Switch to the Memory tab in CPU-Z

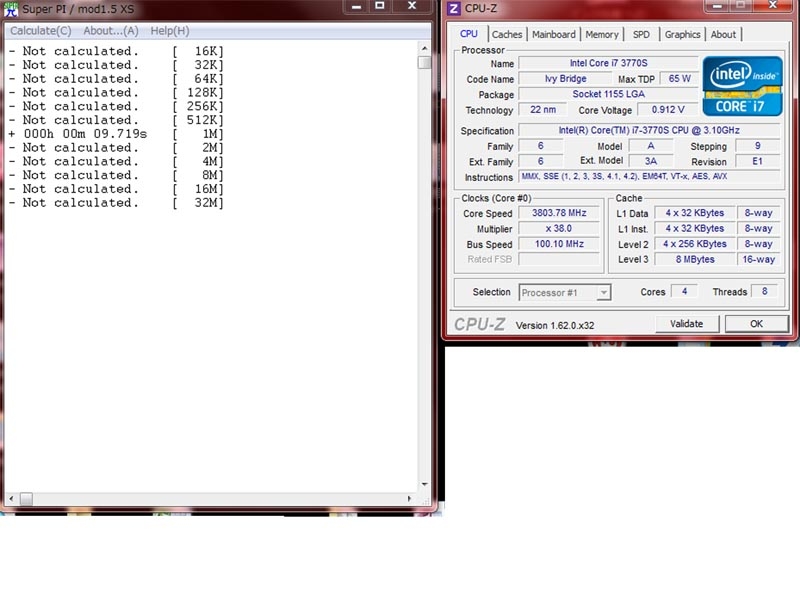(602, 35)
